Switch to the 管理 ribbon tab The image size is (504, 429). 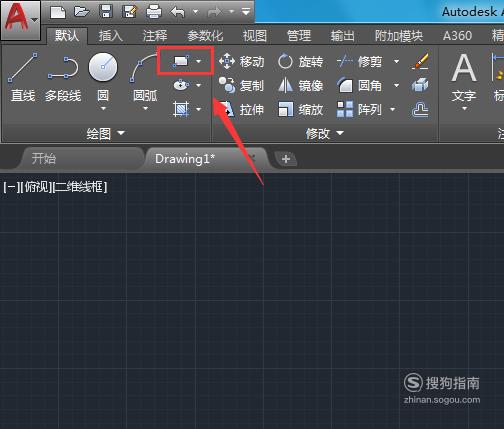pos(299,36)
